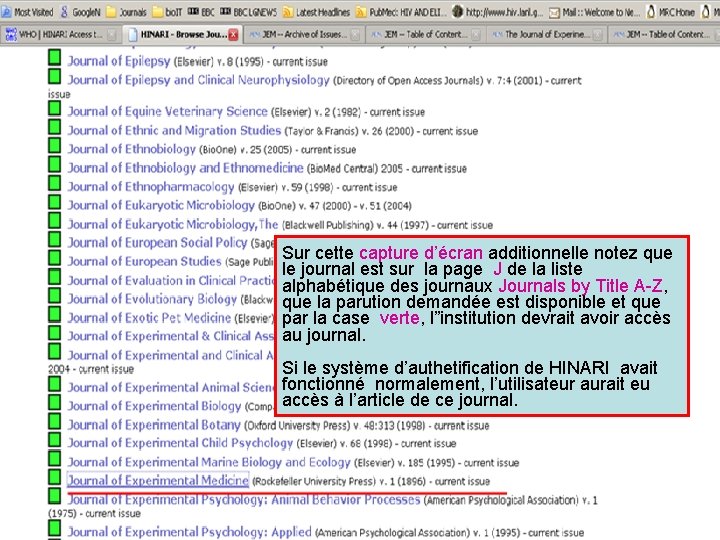This screenshot has height=540, width=720.
Task: Open hiv.lanl.gov bookmark
Action: tap(498, 12)
